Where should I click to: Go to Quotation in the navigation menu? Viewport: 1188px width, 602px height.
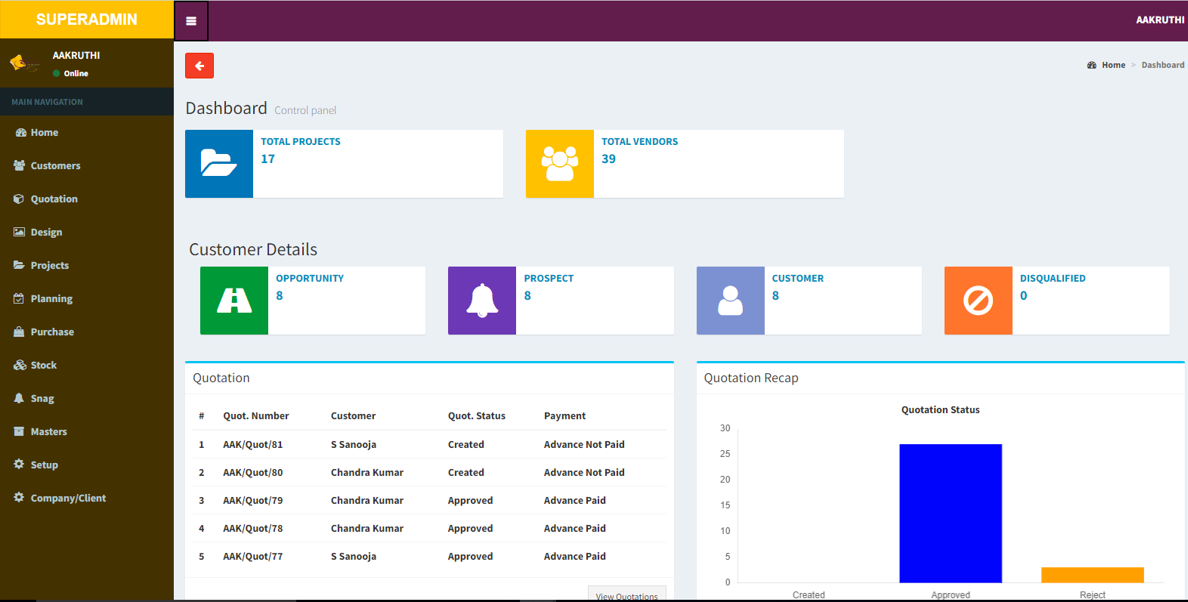click(x=54, y=199)
